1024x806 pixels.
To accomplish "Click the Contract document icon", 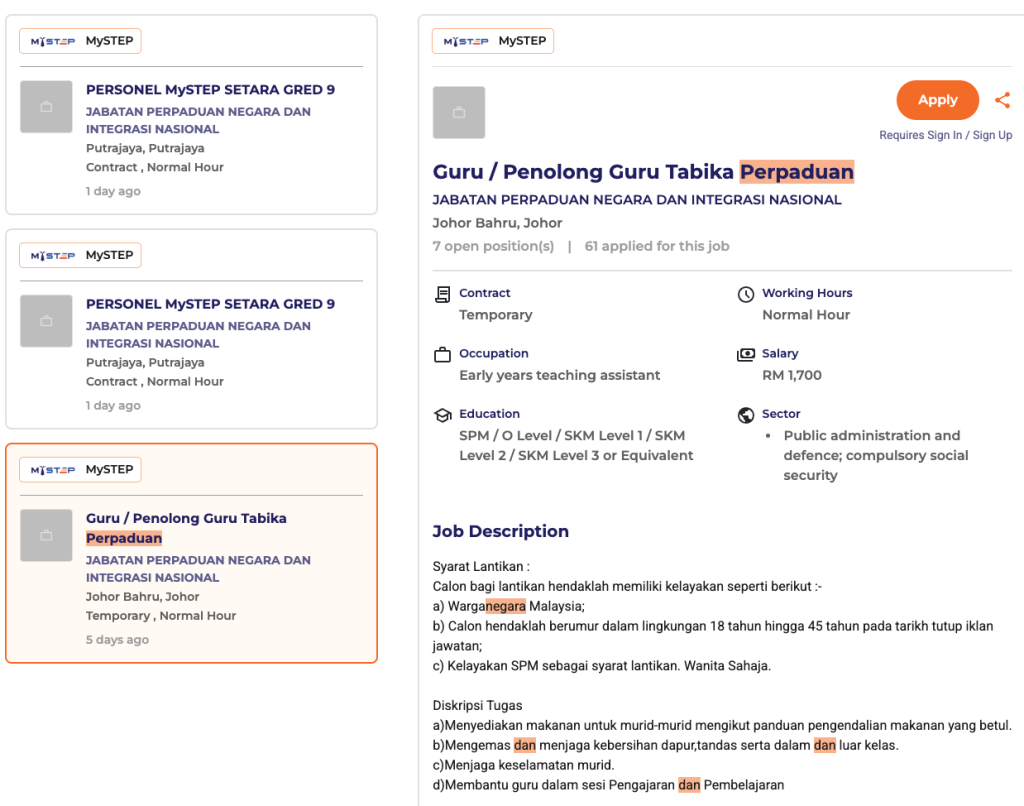I will (x=442, y=294).
